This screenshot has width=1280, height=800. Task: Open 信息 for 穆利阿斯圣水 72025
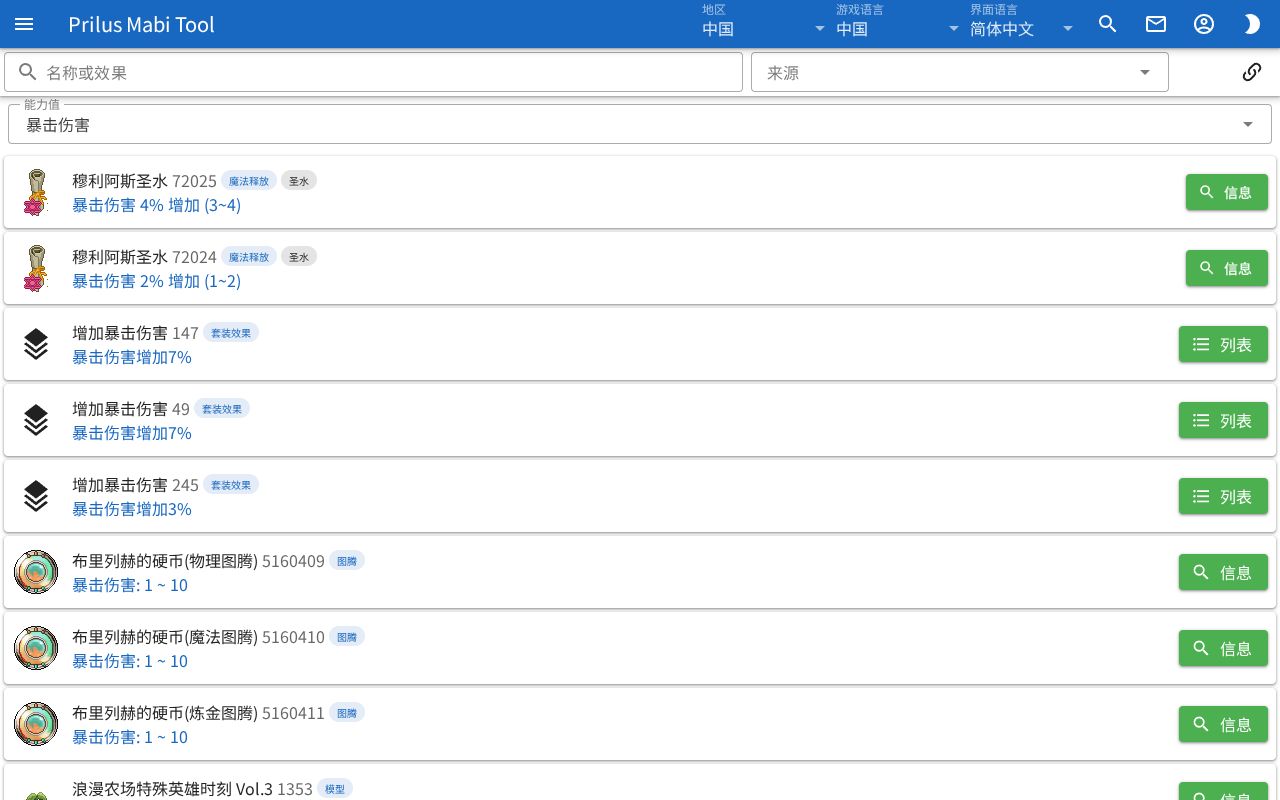click(1227, 192)
